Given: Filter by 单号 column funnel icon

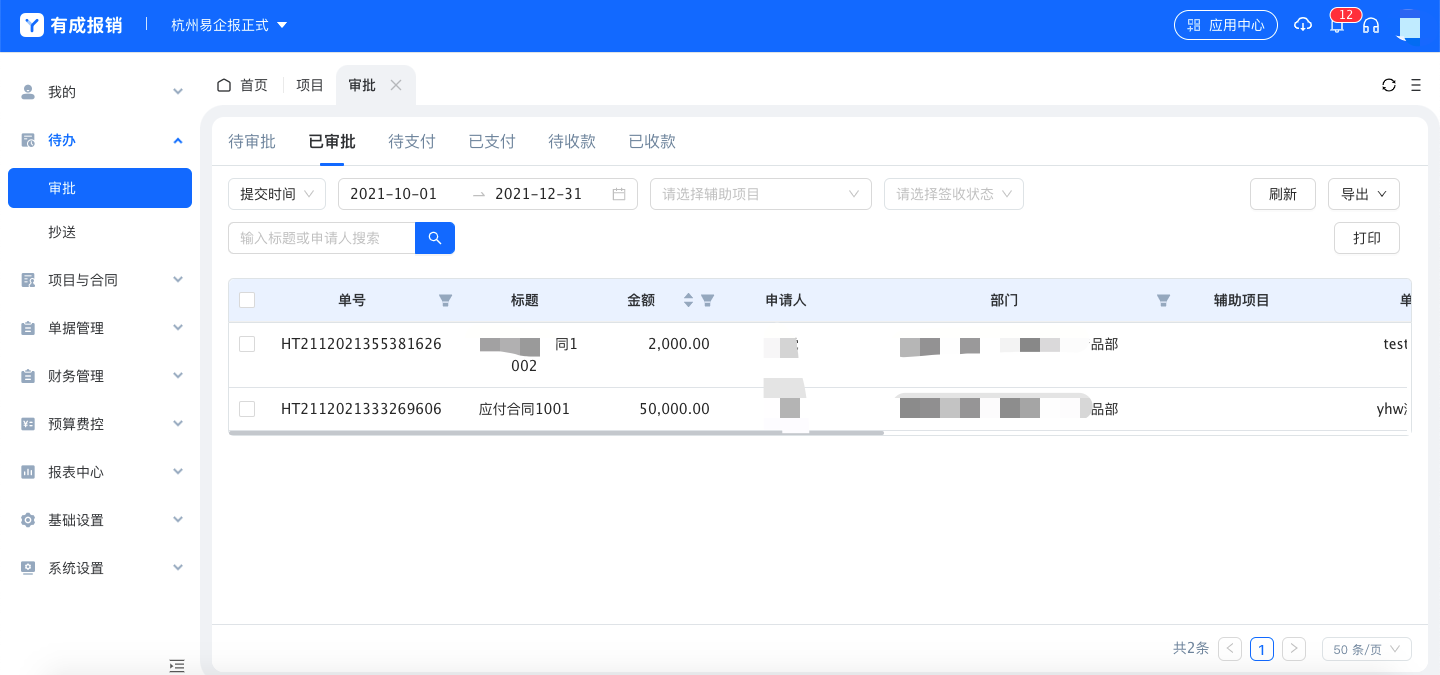Looking at the screenshot, I should pos(446,300).
